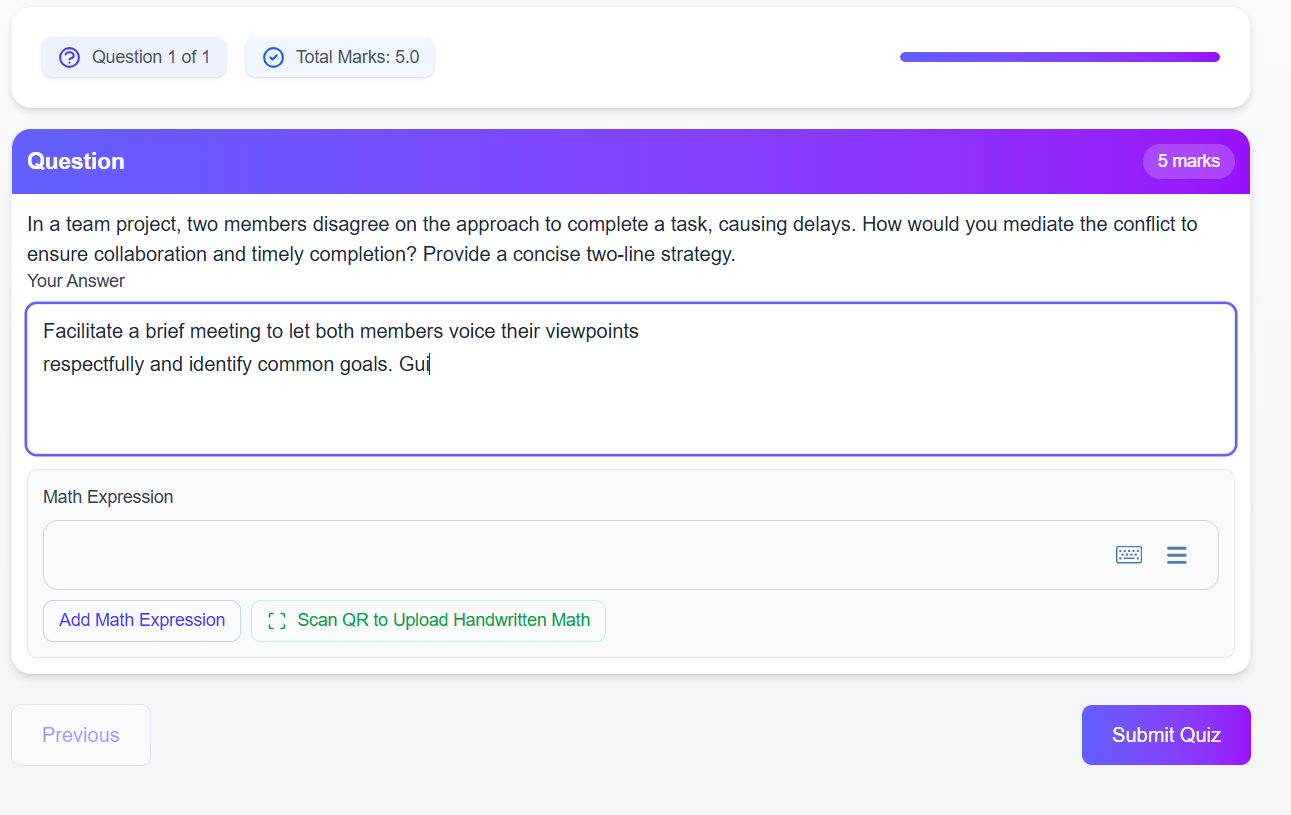1291x815 pixels.
Task: Click the 5 marks badge
Action: 1189,161
